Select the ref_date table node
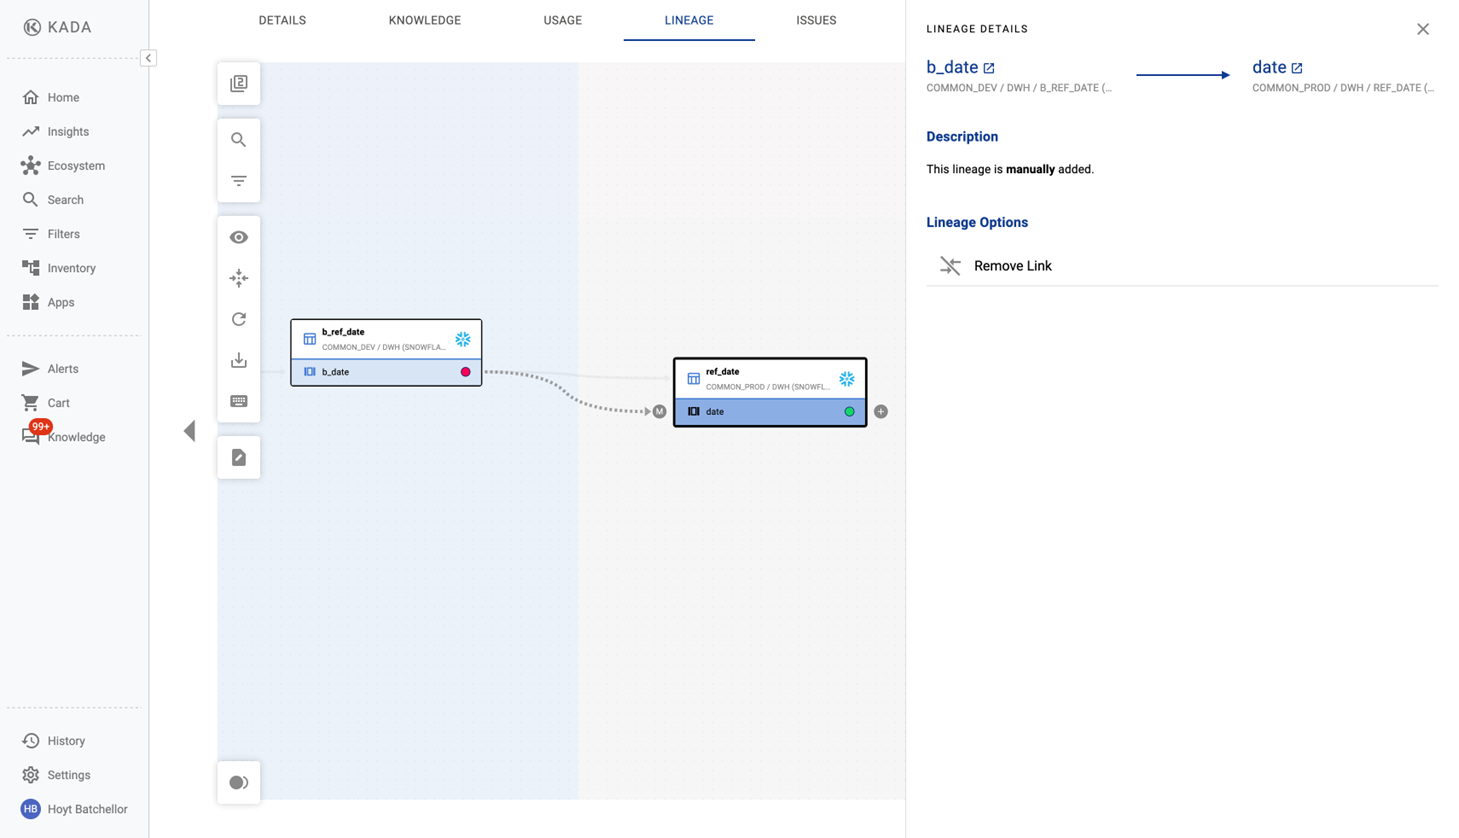 768,378
